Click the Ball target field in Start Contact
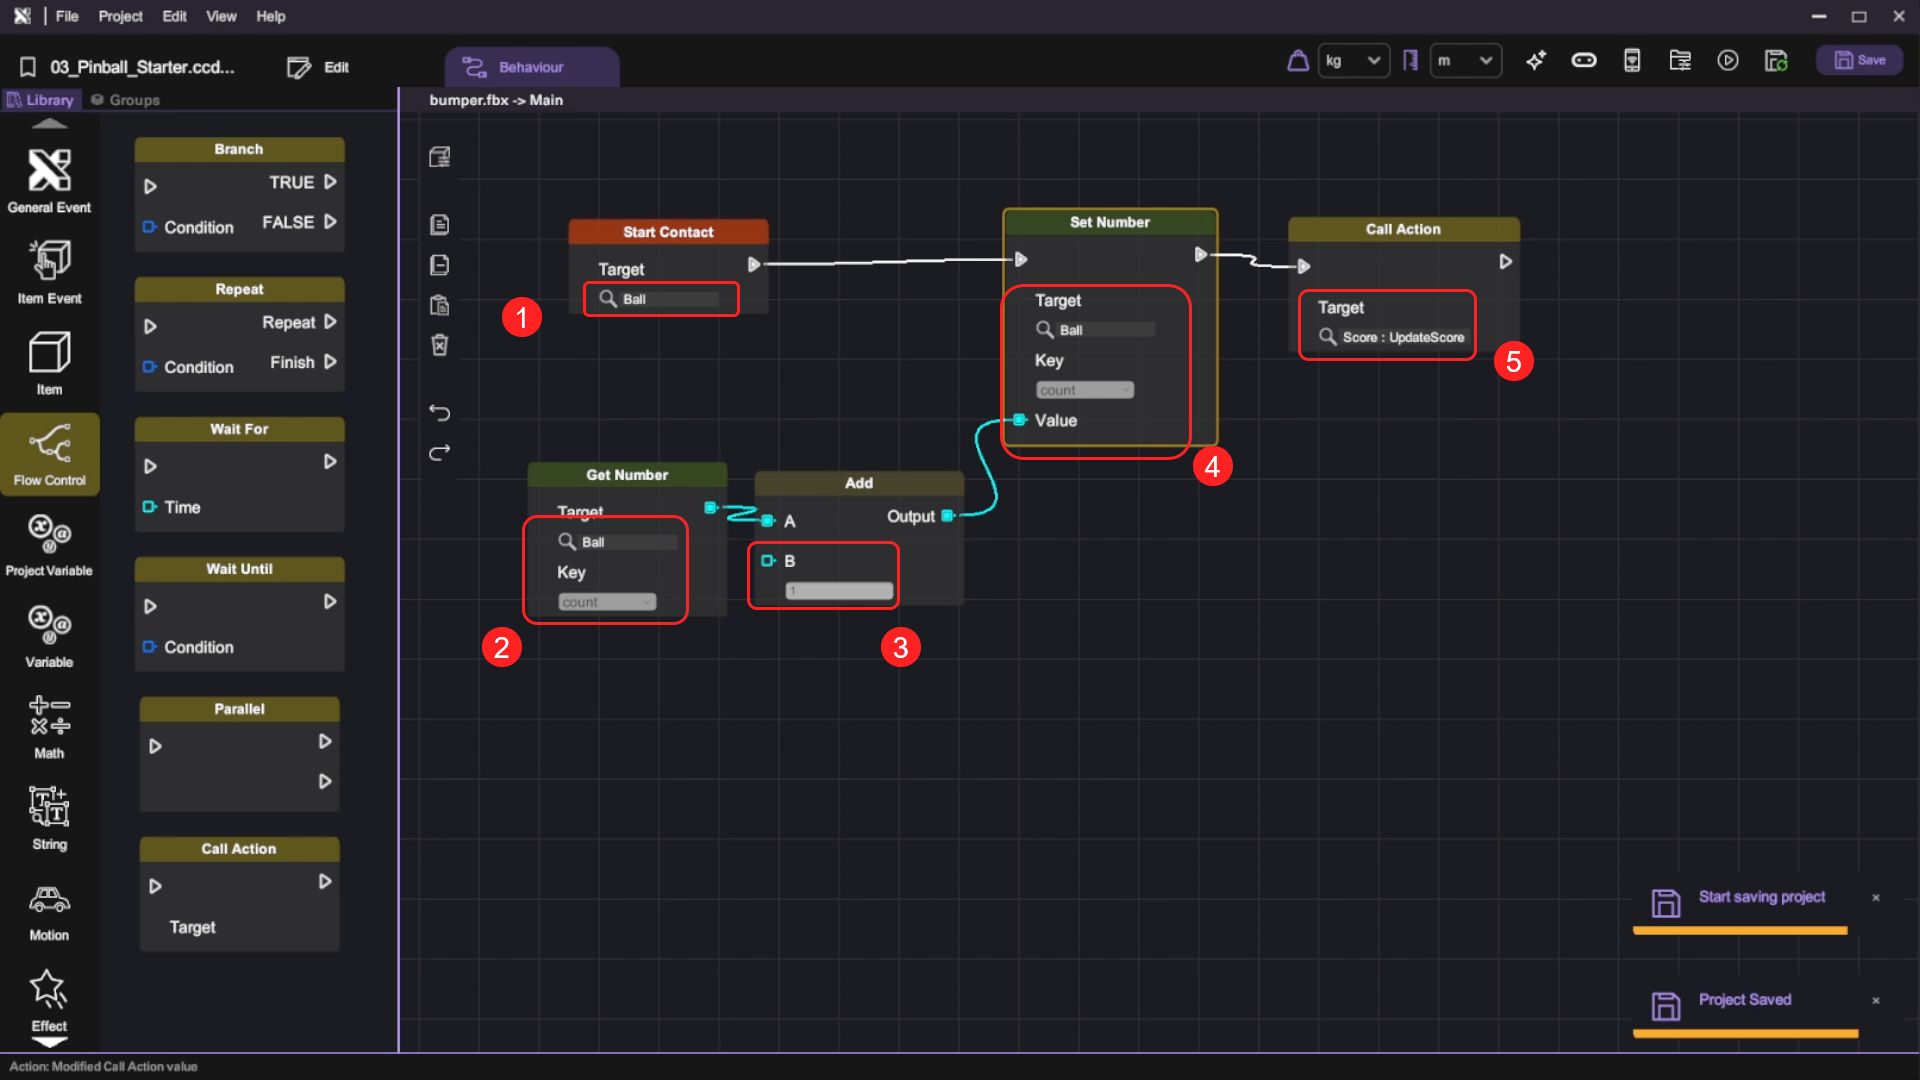The image size is (1920, 1080). (668, 299)
